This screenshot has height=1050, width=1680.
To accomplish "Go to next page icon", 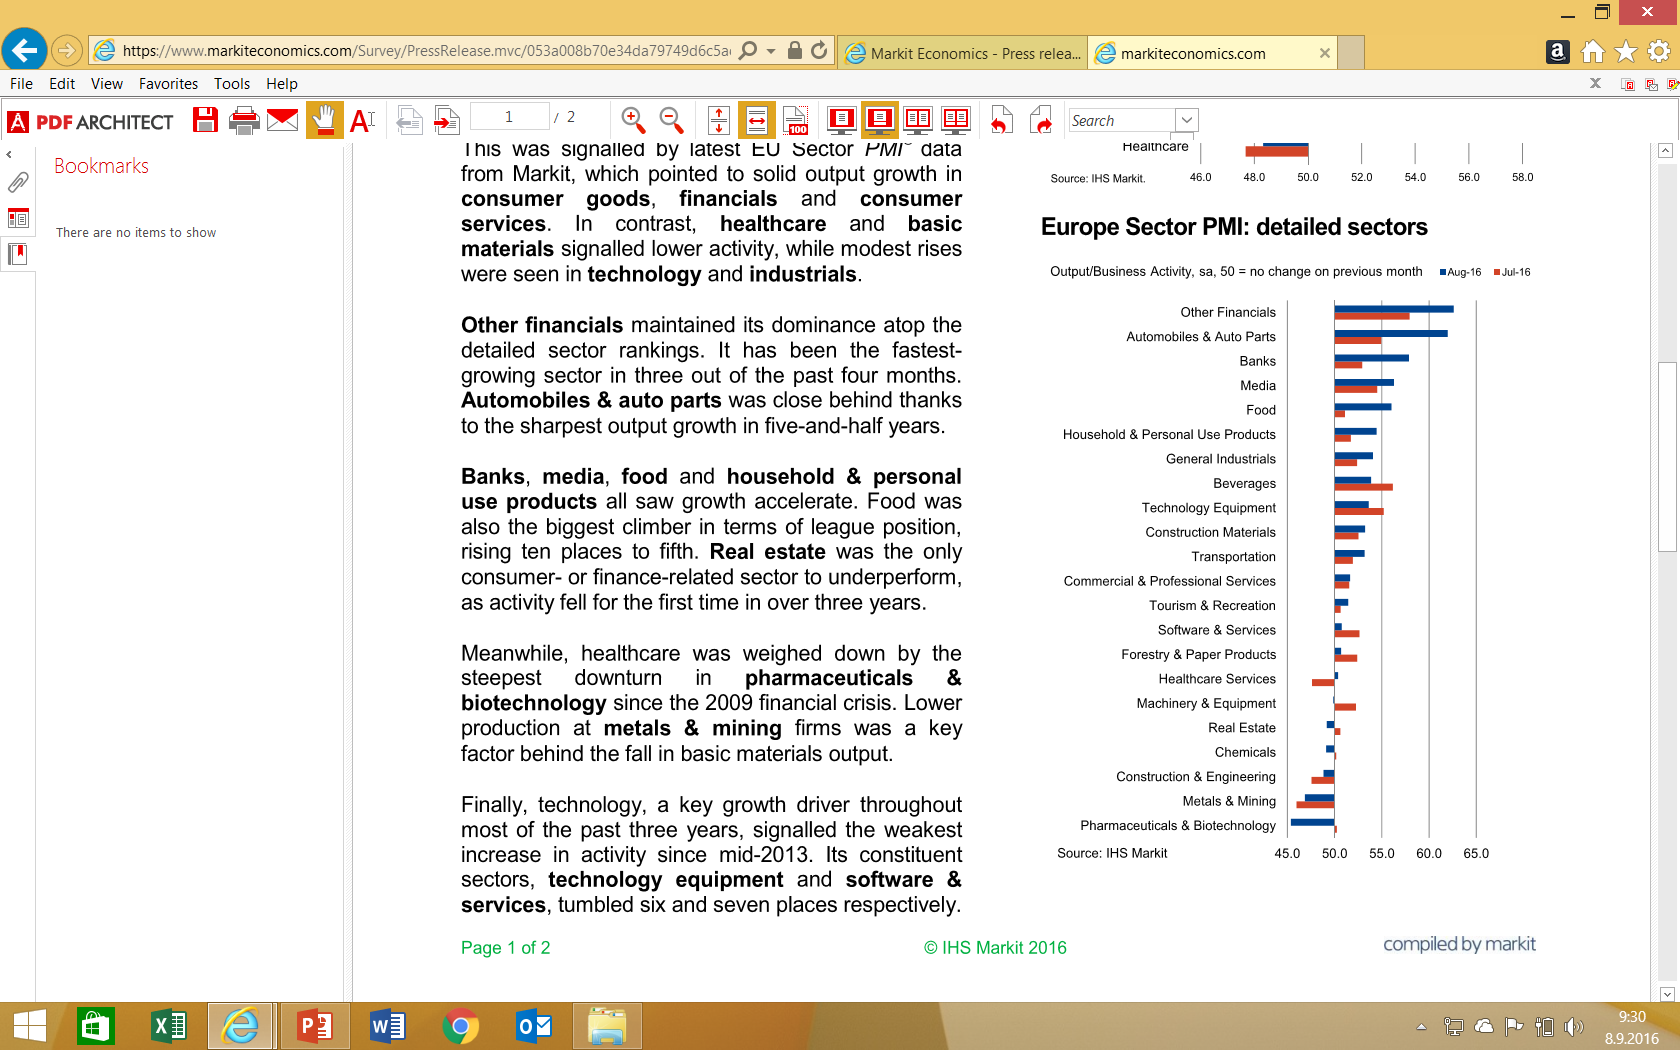I will pyautogui.click(x=446, y=120).
